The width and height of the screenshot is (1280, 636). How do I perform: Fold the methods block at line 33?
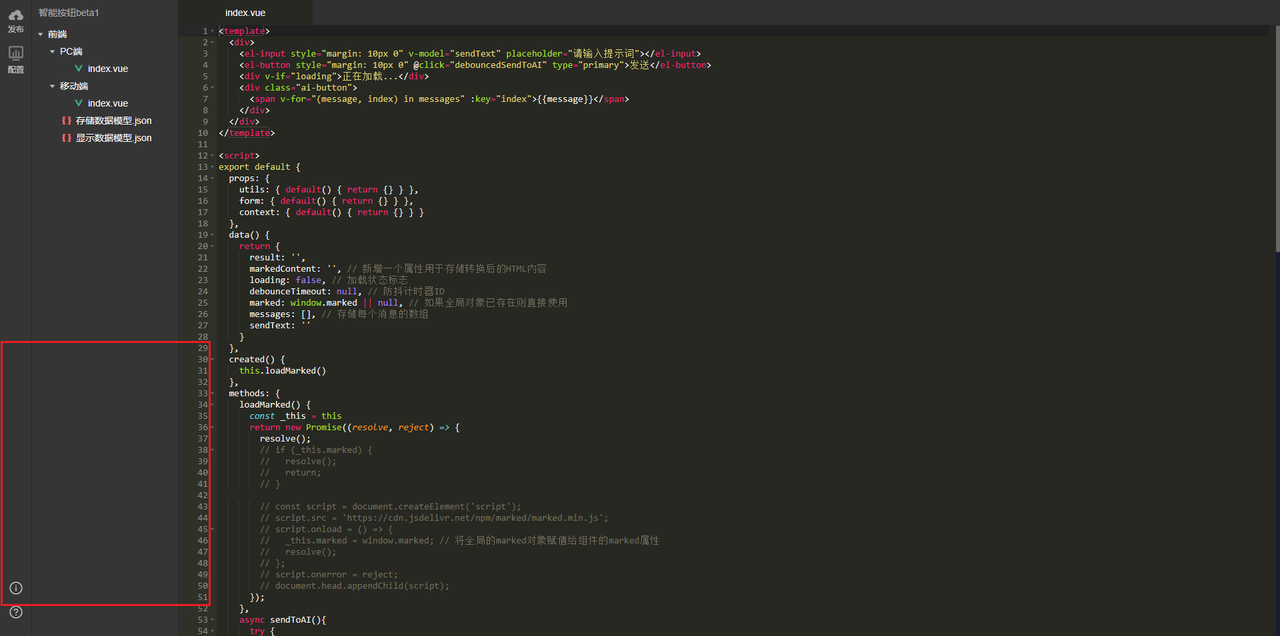(214, 394)
